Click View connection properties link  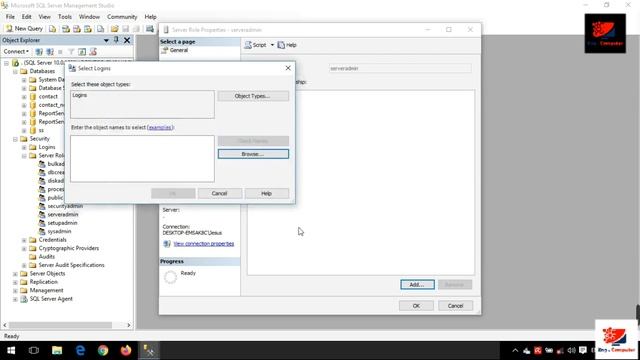[204, 244]
